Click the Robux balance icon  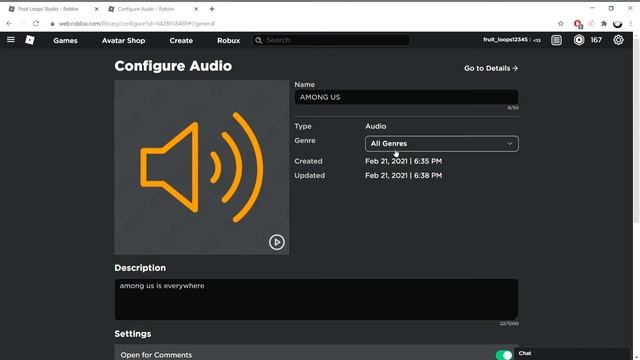coord(579,40)
